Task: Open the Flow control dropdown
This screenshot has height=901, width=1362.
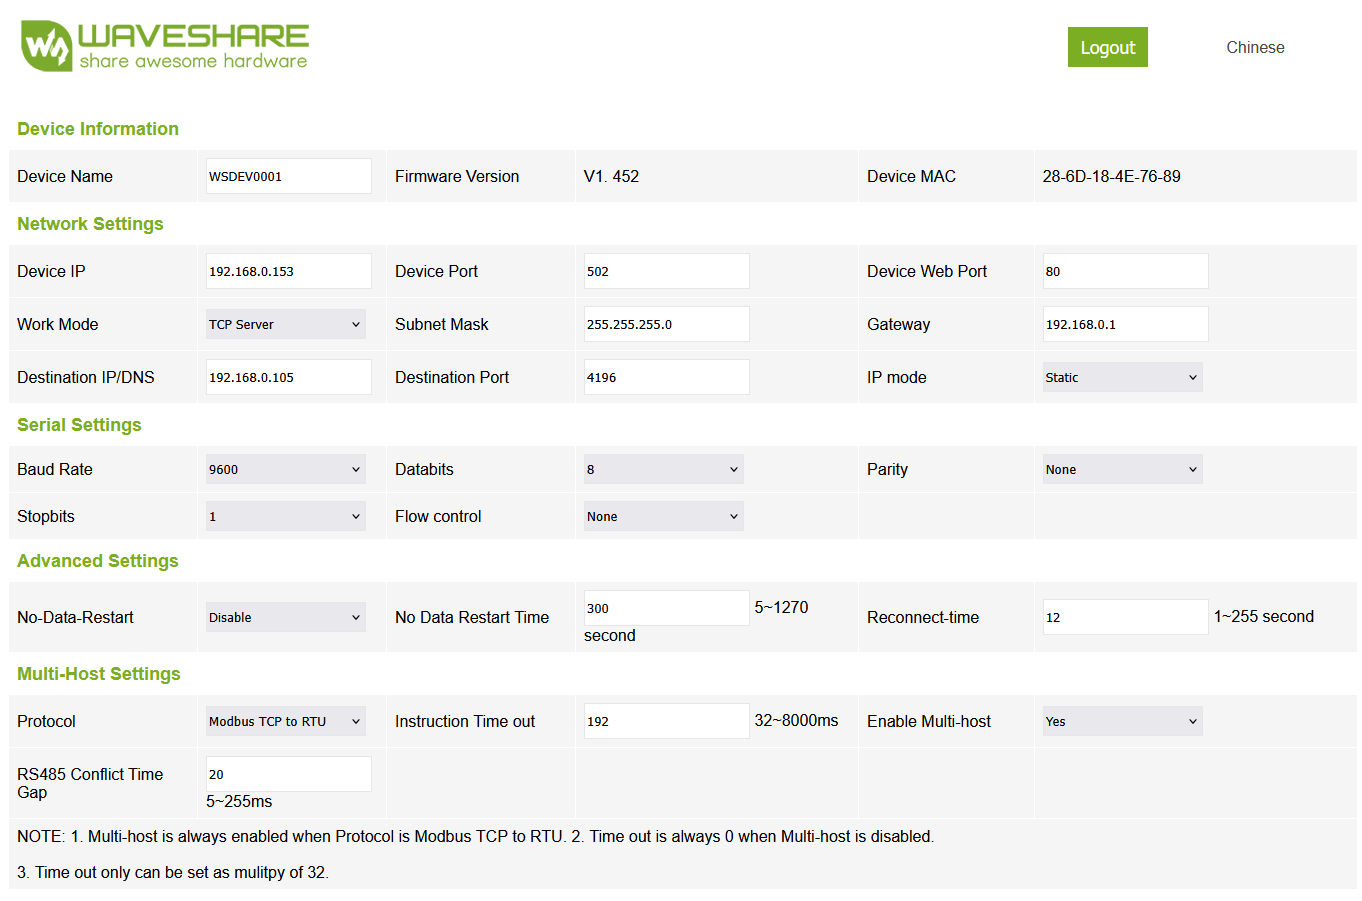Action: click(663, 516)
